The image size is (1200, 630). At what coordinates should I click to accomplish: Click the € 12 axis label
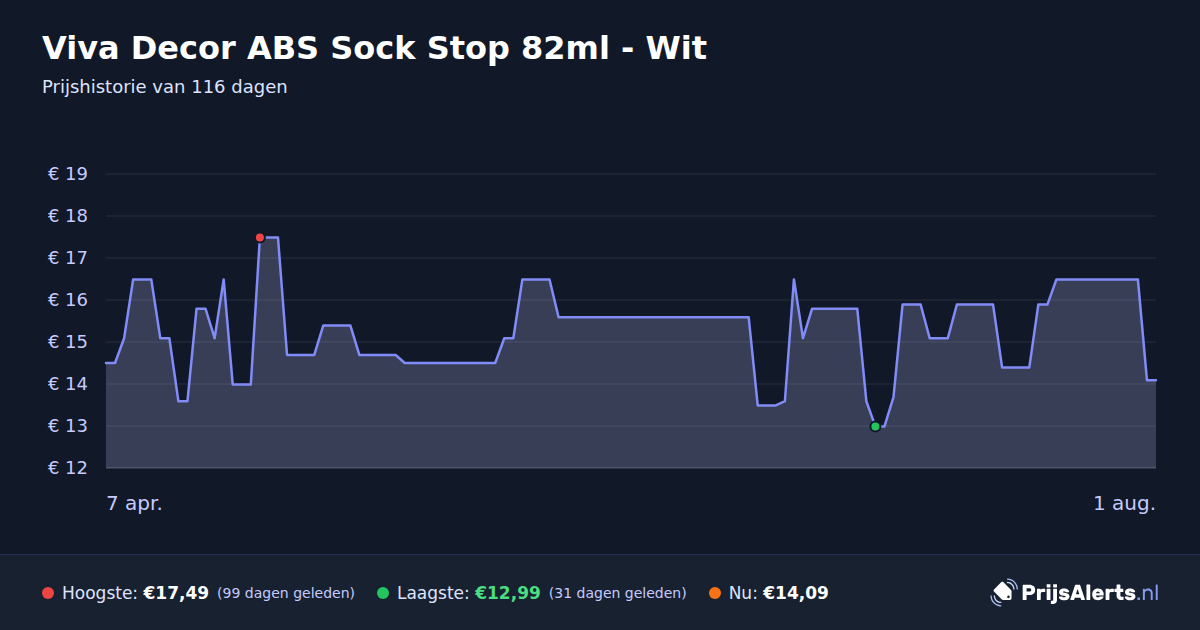click(68, 468)
